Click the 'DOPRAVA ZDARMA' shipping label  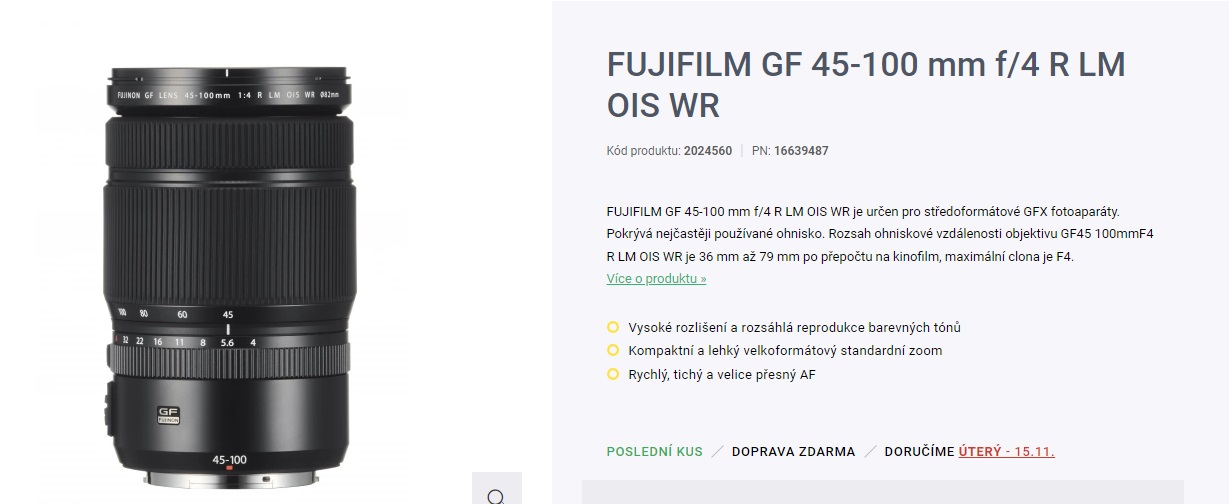793,452
